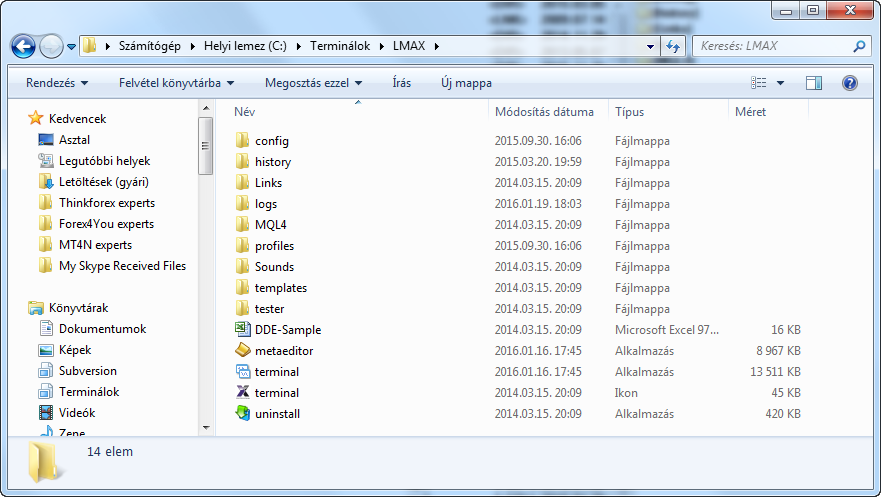The image size is (881, 497).
Task: Select Könyvtárak in navigation pane
Action: 79,308
